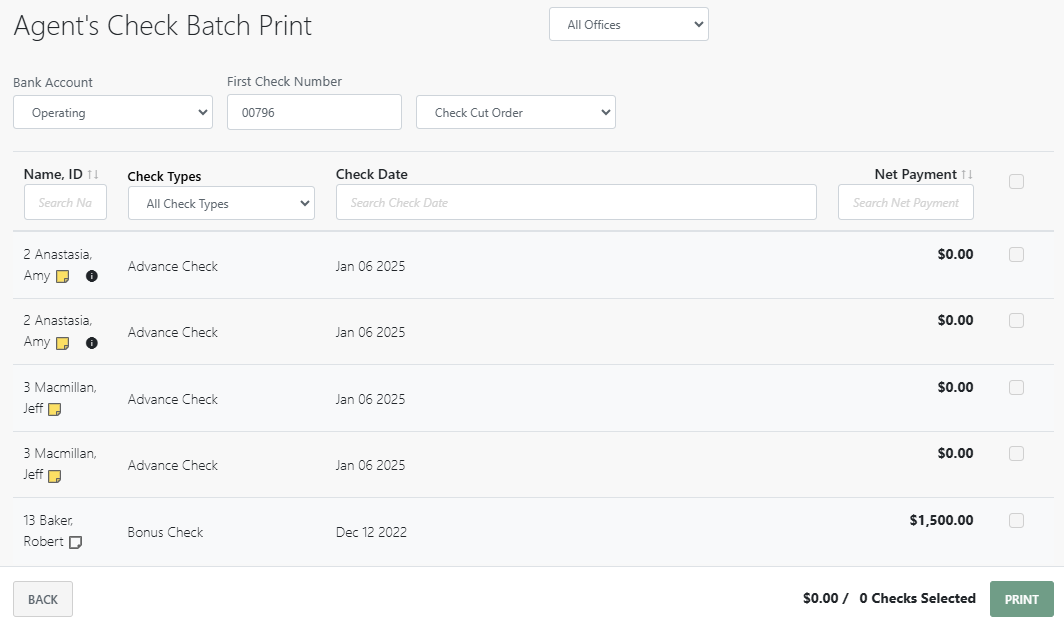Open the yellow note on first Macmillan row
Image resolution: width=1064 pixels, height=625 pixels.
coord(55,410)
